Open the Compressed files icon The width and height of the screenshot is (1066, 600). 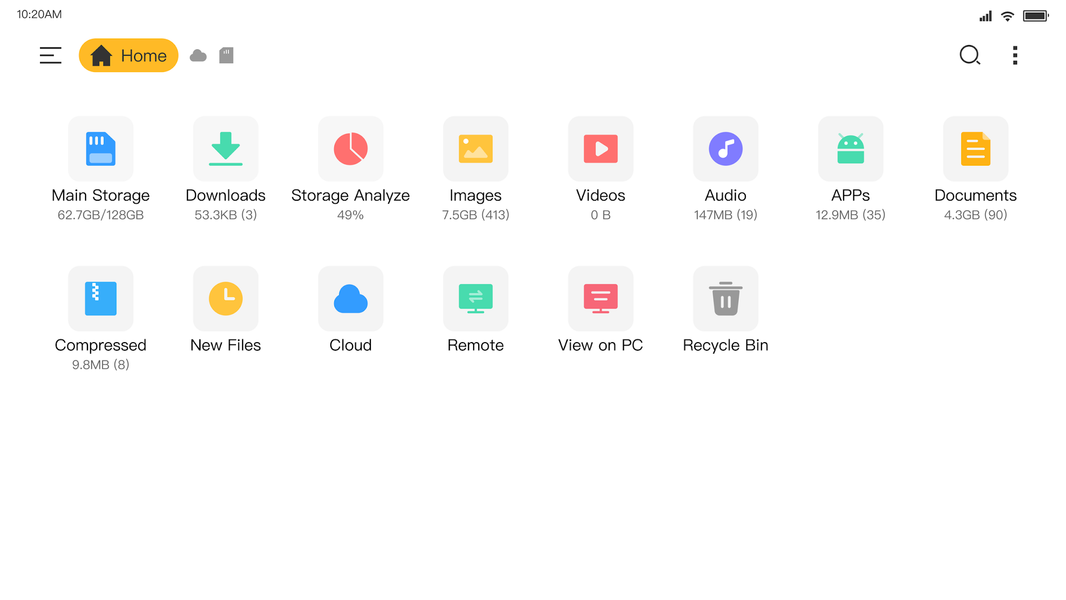[x=100, y=298]
